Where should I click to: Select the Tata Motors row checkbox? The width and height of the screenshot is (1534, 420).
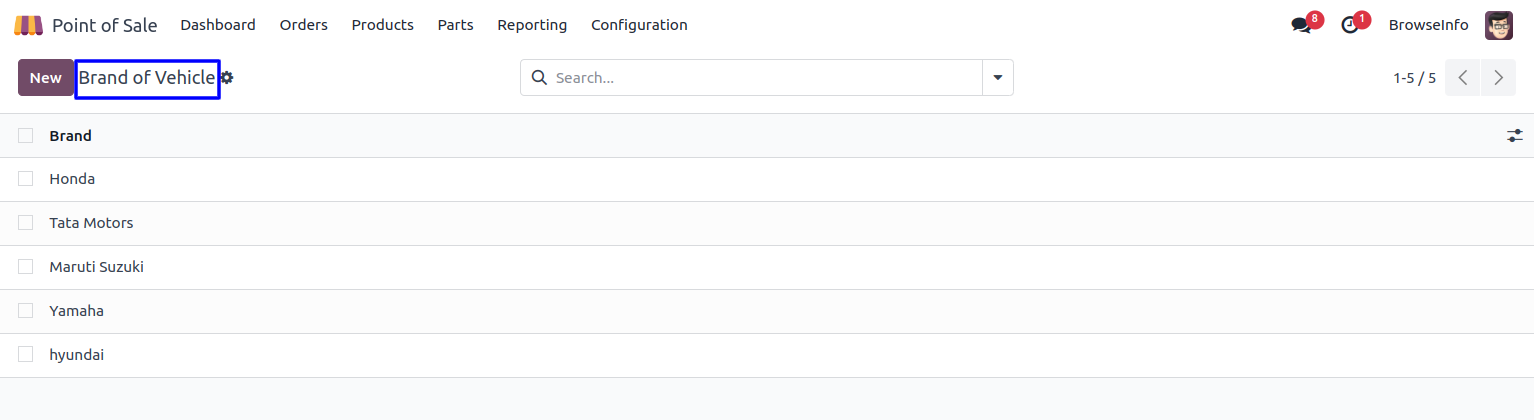[26, 223]
